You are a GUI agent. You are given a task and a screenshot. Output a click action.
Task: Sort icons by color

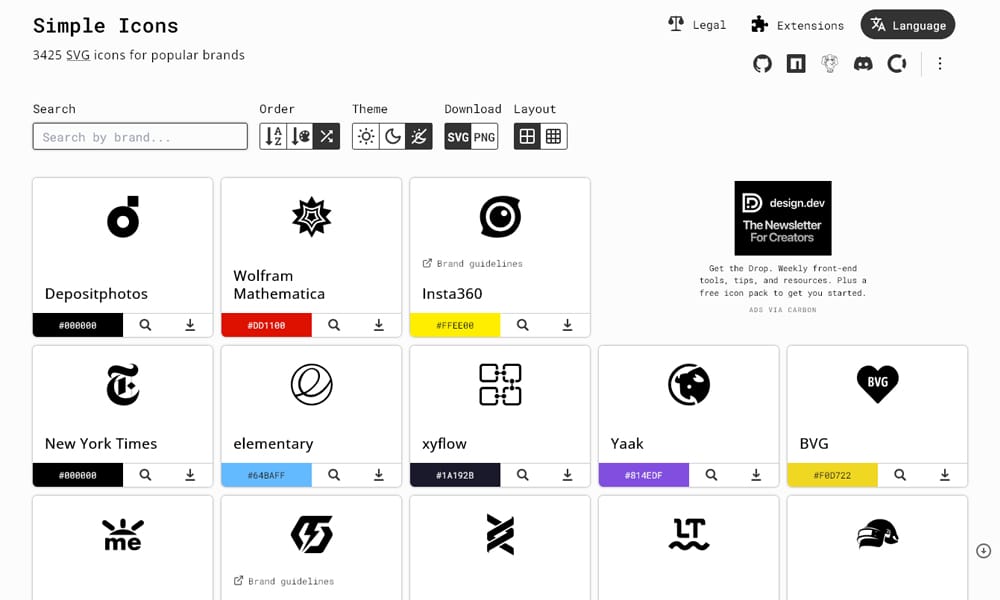(x=300, y=136)
